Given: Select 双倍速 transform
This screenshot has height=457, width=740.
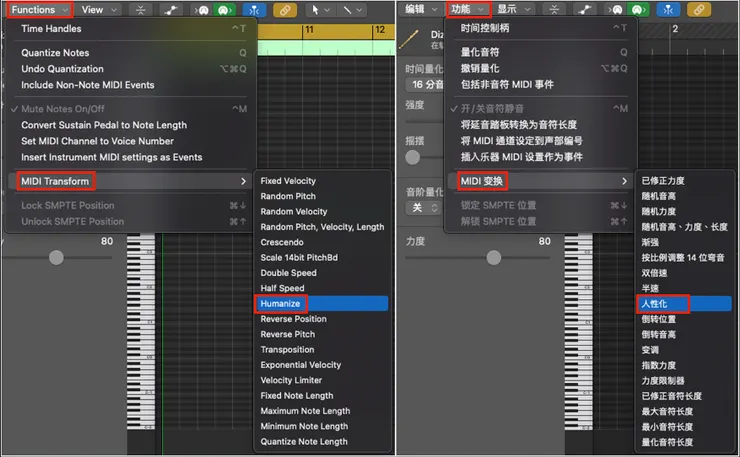Looking at the screenshot, I should (x=684, y=273).
